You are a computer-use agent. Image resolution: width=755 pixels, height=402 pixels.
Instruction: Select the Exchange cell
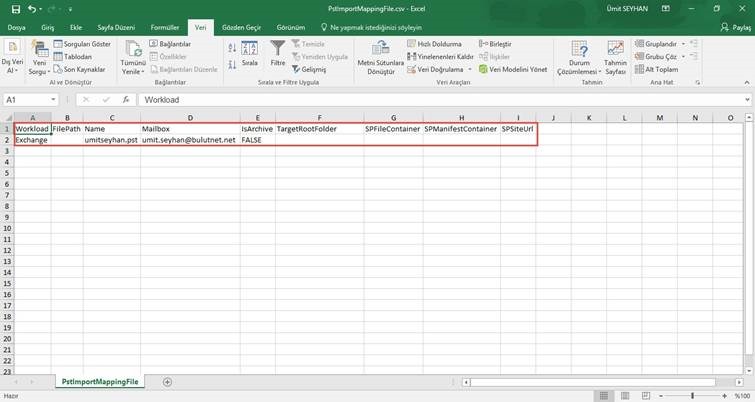click(x=32, y=140)
